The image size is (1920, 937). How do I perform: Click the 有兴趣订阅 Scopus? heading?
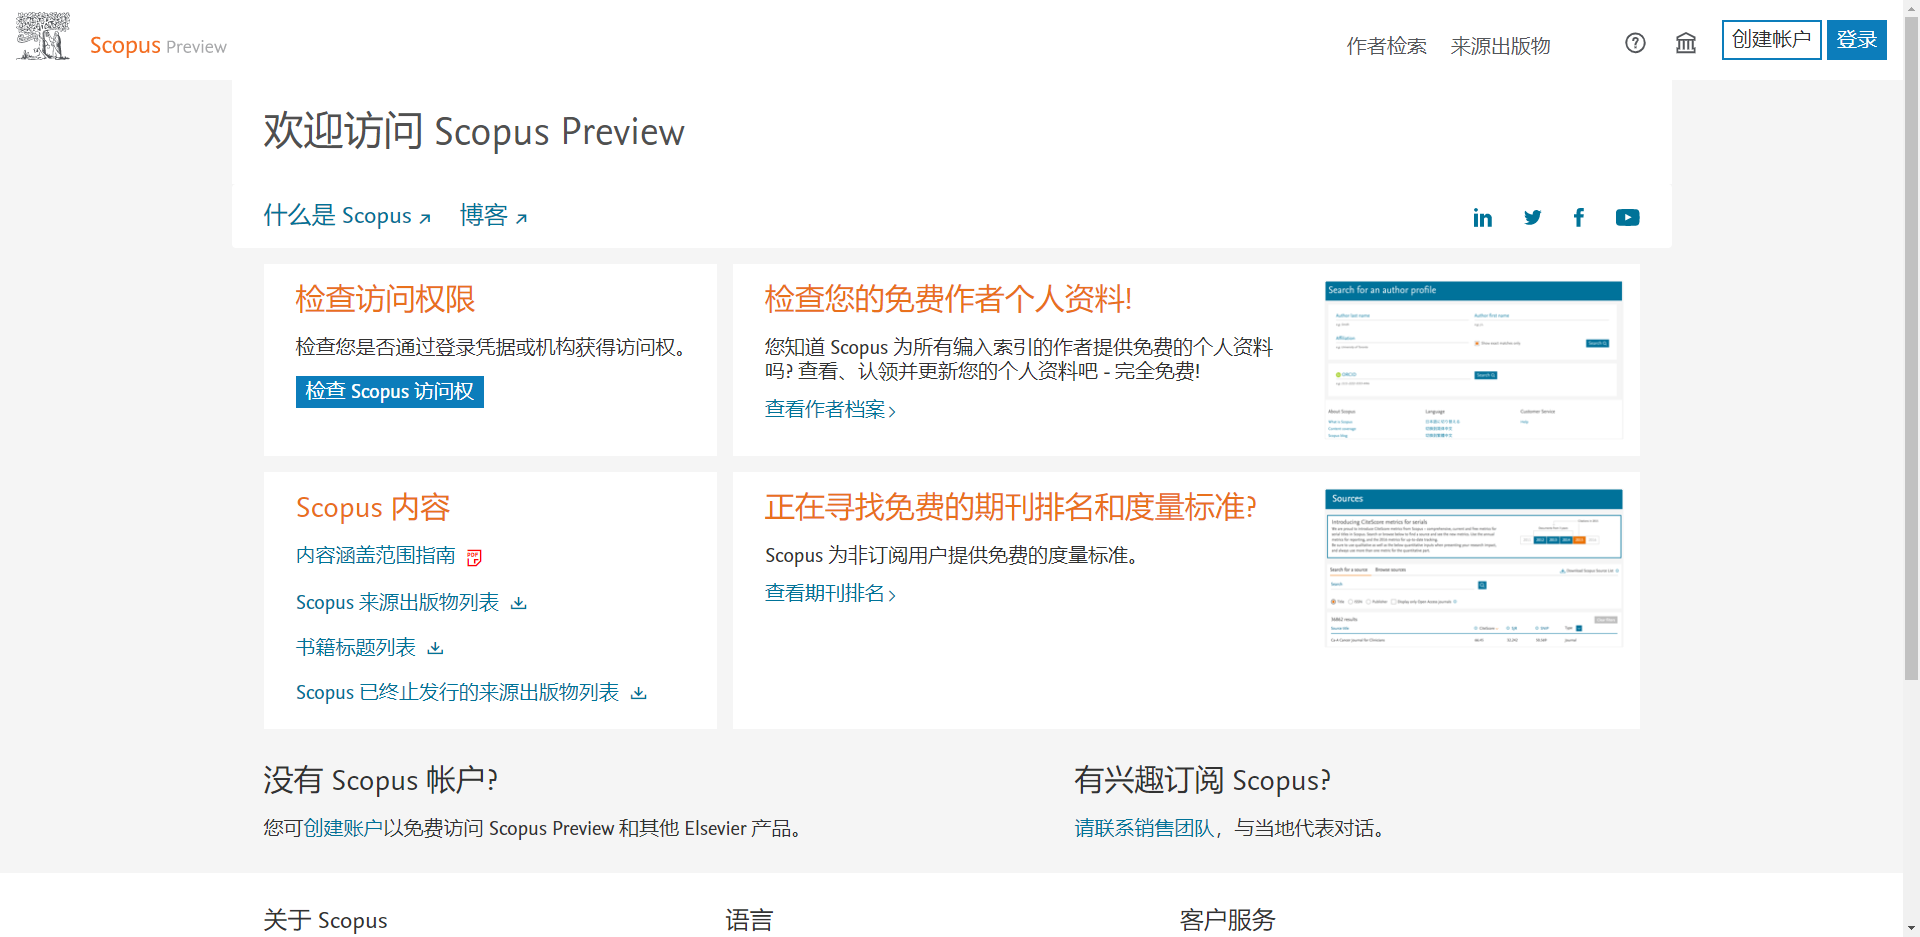coord(1202,780)
